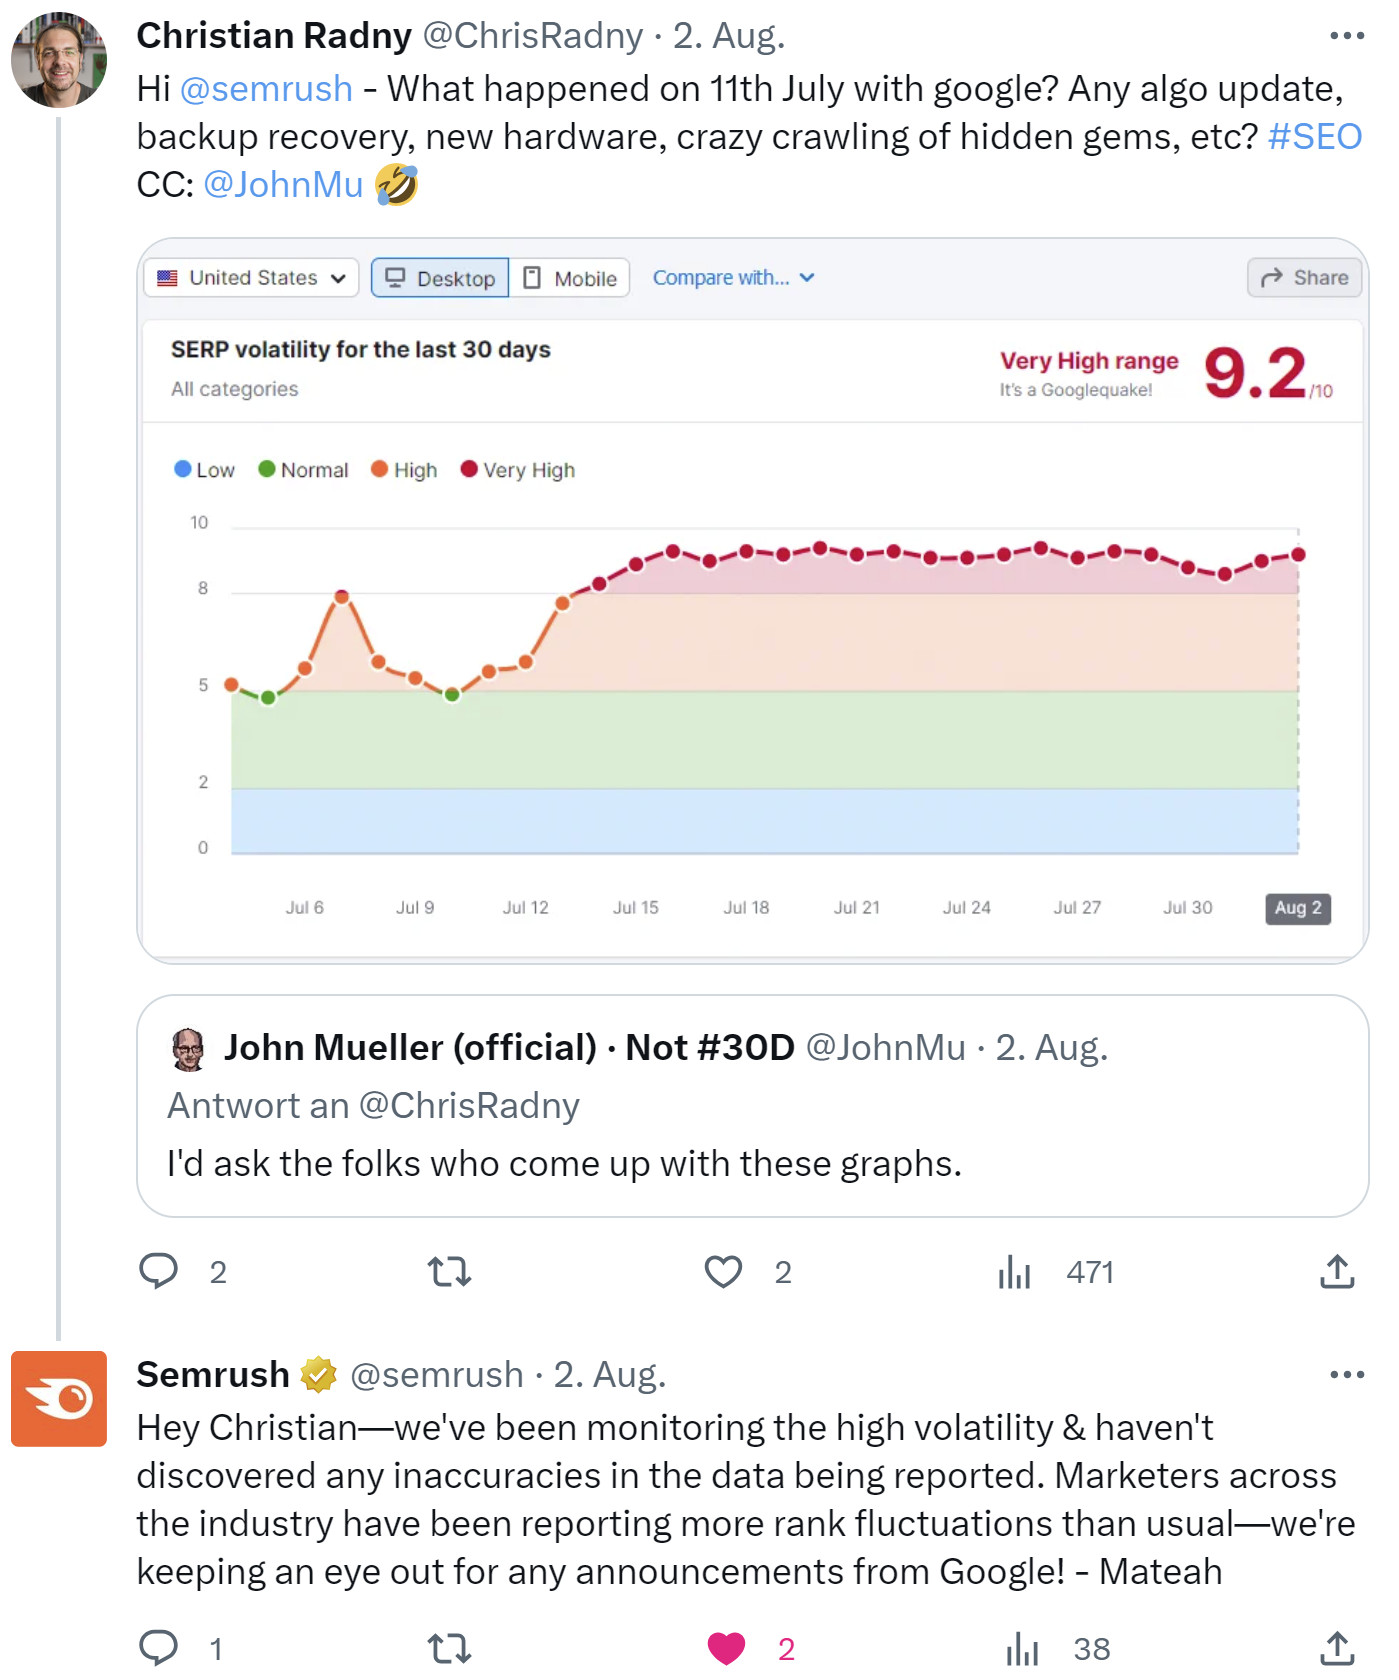The height and width of the screenshot is (1680, 1399).
Task: Reply to John Mueller's tweet
Action: click(159, 1271)
